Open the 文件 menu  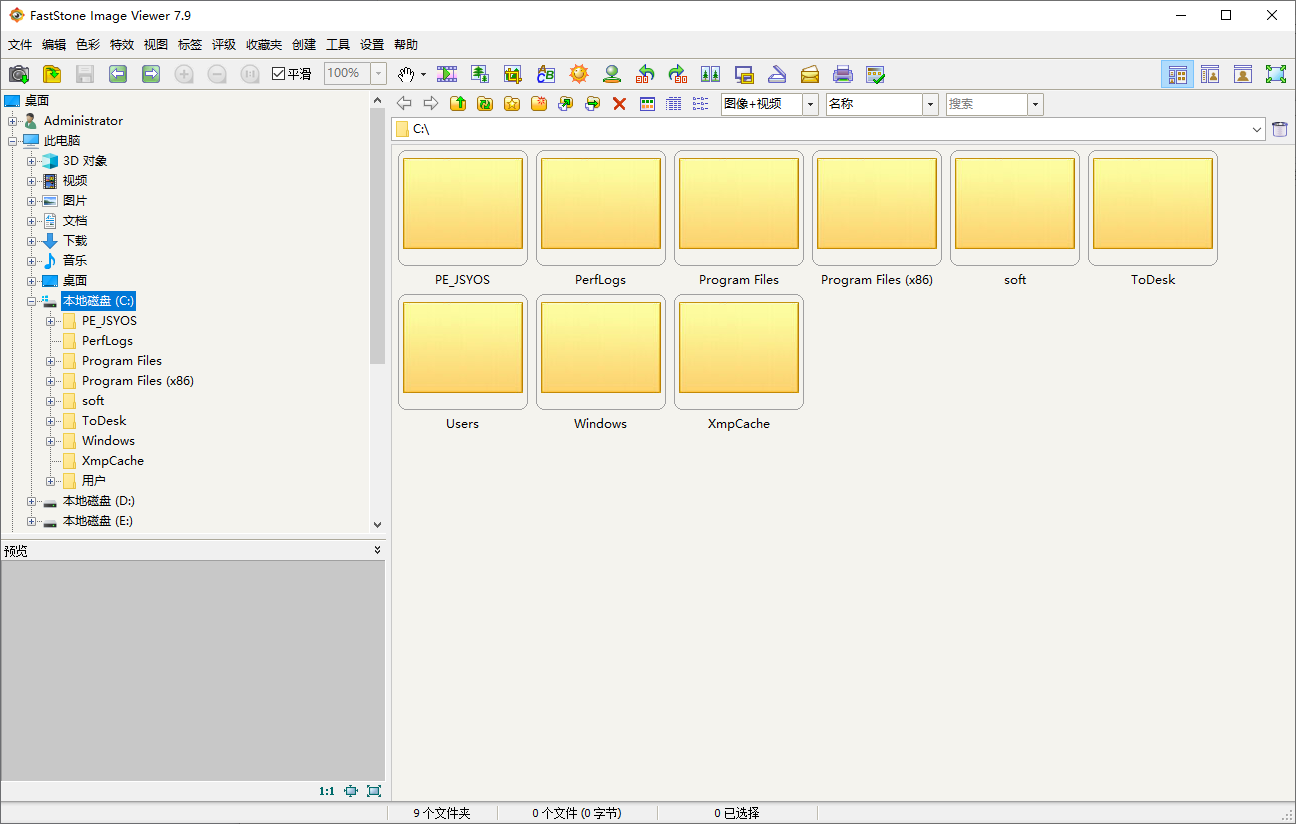20,45
